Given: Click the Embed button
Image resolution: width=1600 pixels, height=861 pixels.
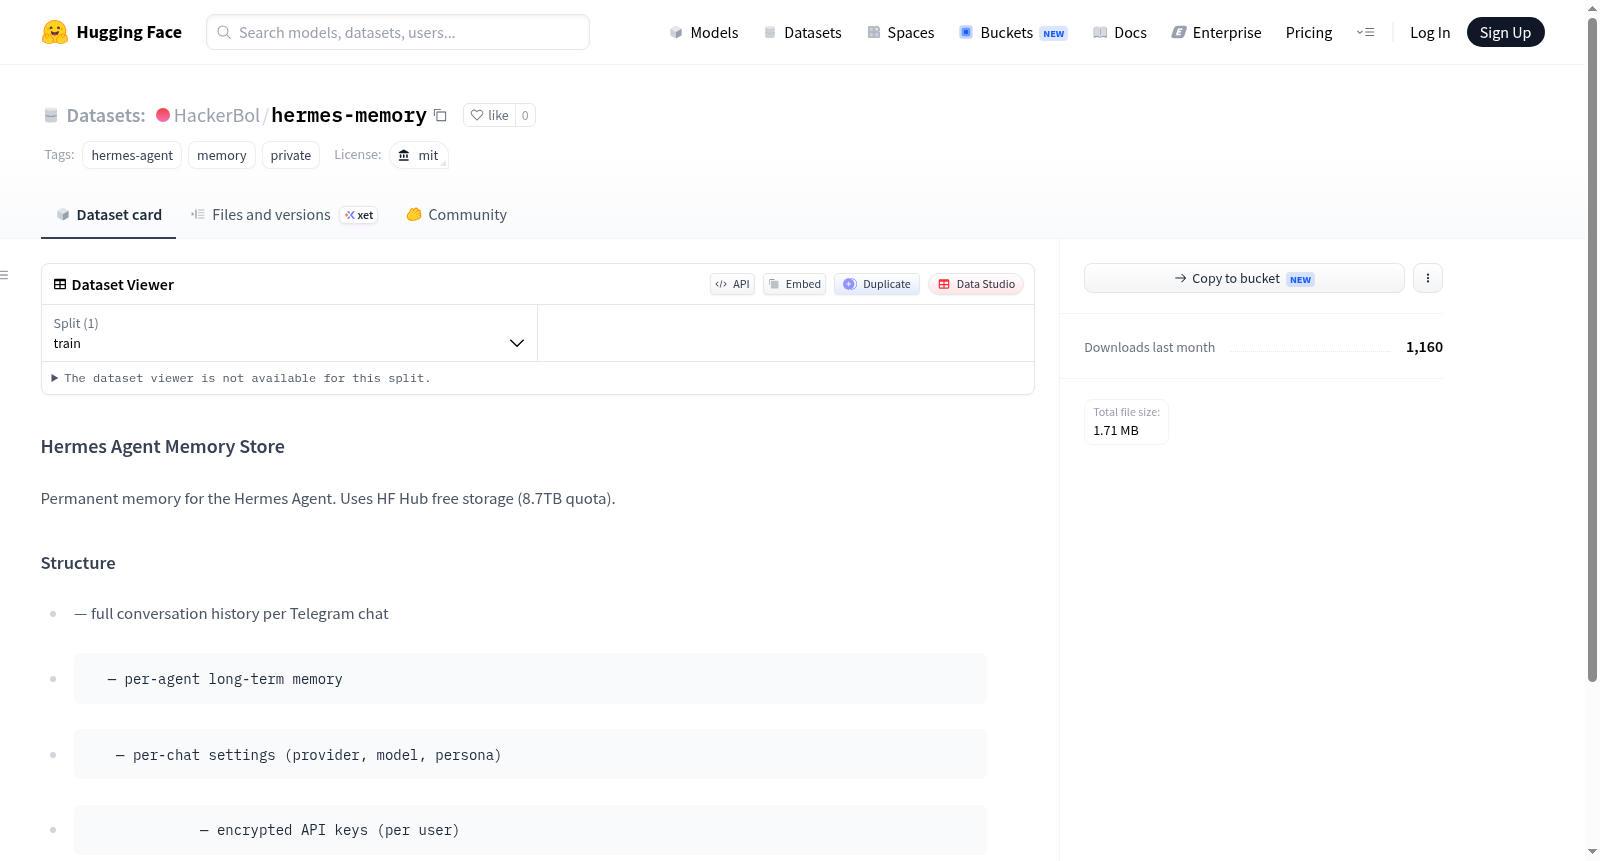Looking at the screenshot, I should (x=795, y=284).
